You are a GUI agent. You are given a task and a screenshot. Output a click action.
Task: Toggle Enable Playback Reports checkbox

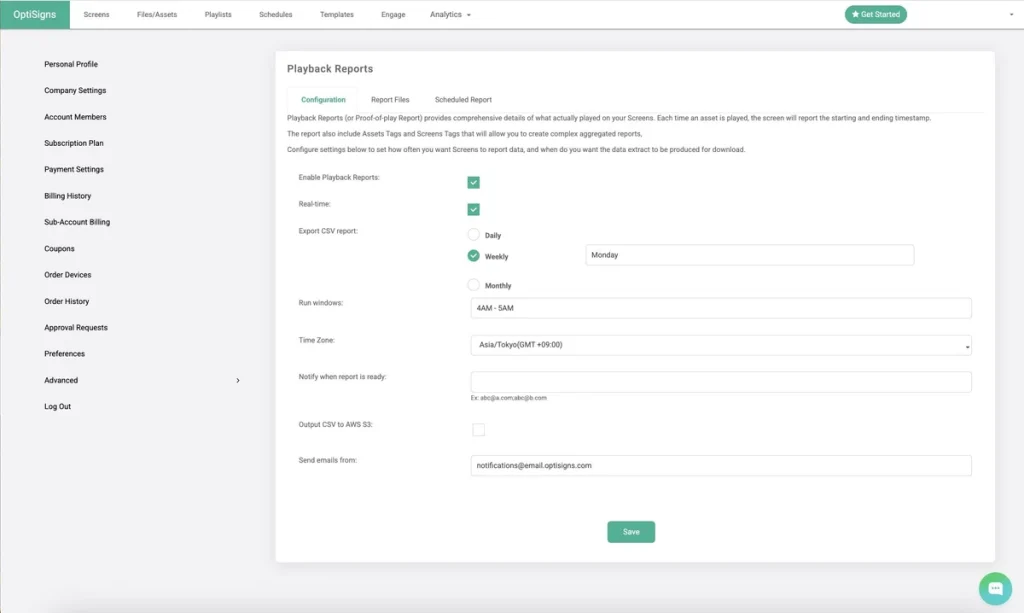pos(473,182)
